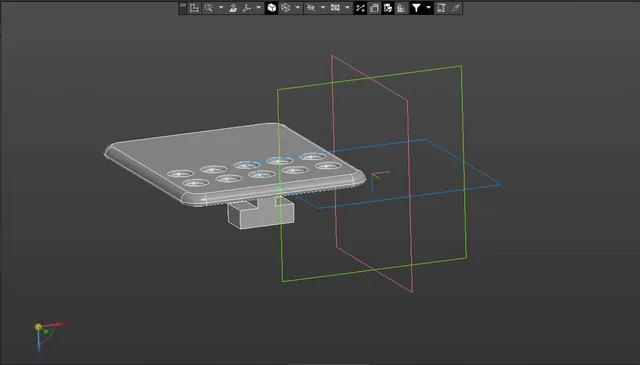Toggle the selection filter funnel icon

(x=416, y=8)
